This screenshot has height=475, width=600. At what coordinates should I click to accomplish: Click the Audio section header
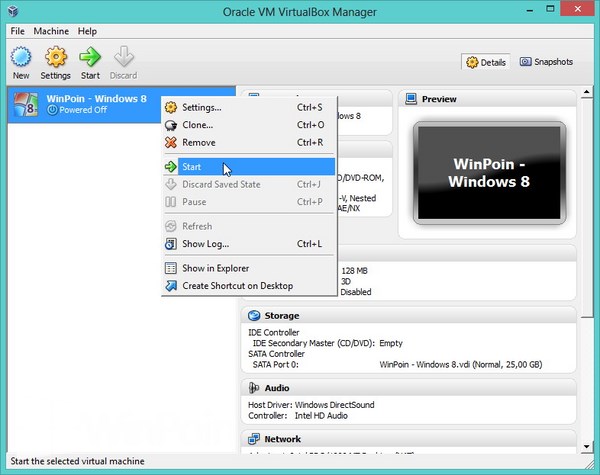408,388
